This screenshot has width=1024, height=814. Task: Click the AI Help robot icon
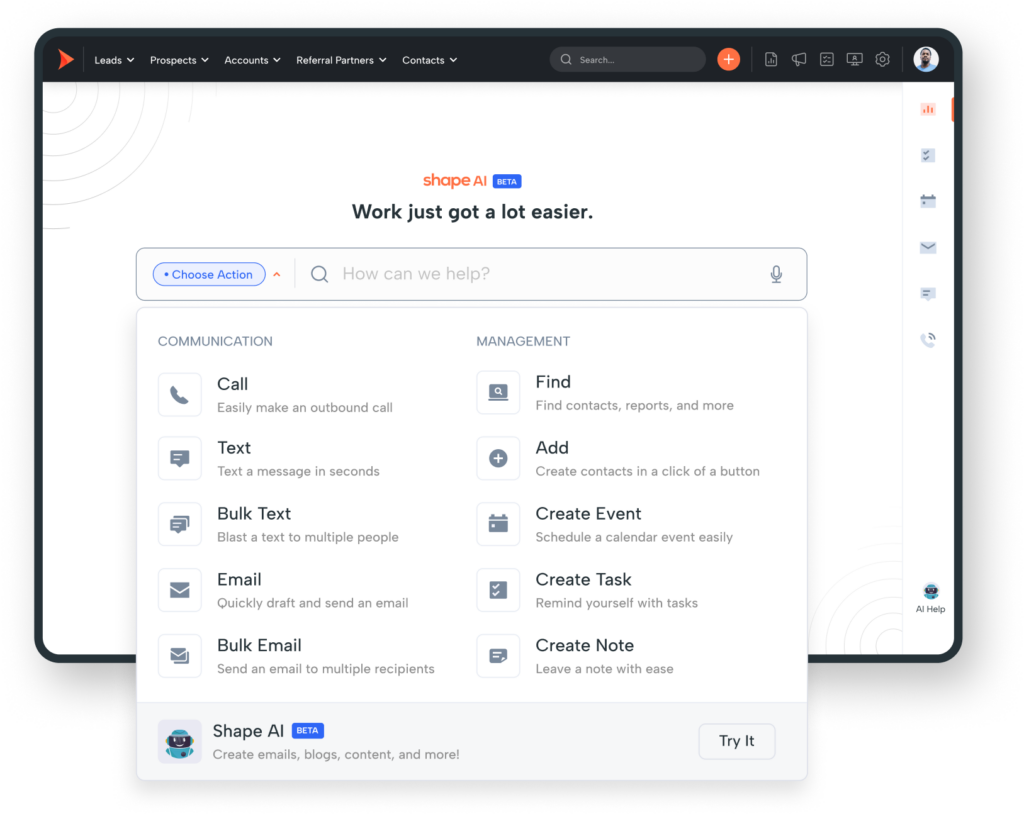(x=930, y=593)
